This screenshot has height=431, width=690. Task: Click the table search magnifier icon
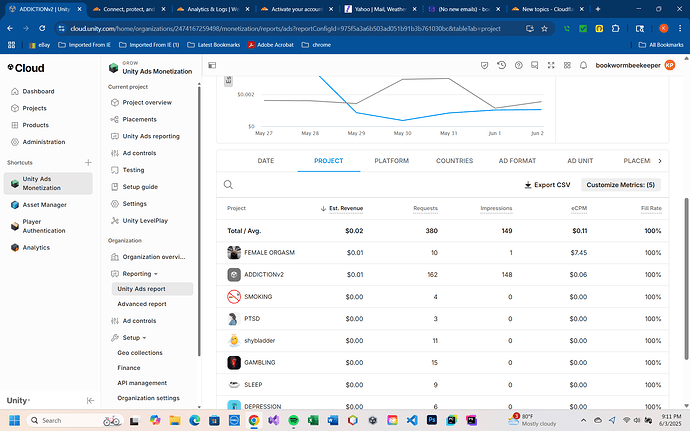(228, 184)
